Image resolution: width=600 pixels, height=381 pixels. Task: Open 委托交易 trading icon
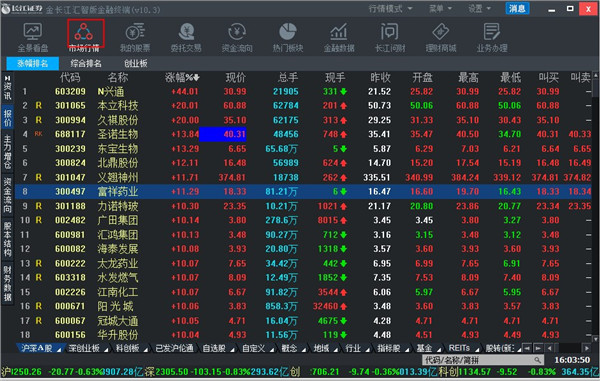186,37
